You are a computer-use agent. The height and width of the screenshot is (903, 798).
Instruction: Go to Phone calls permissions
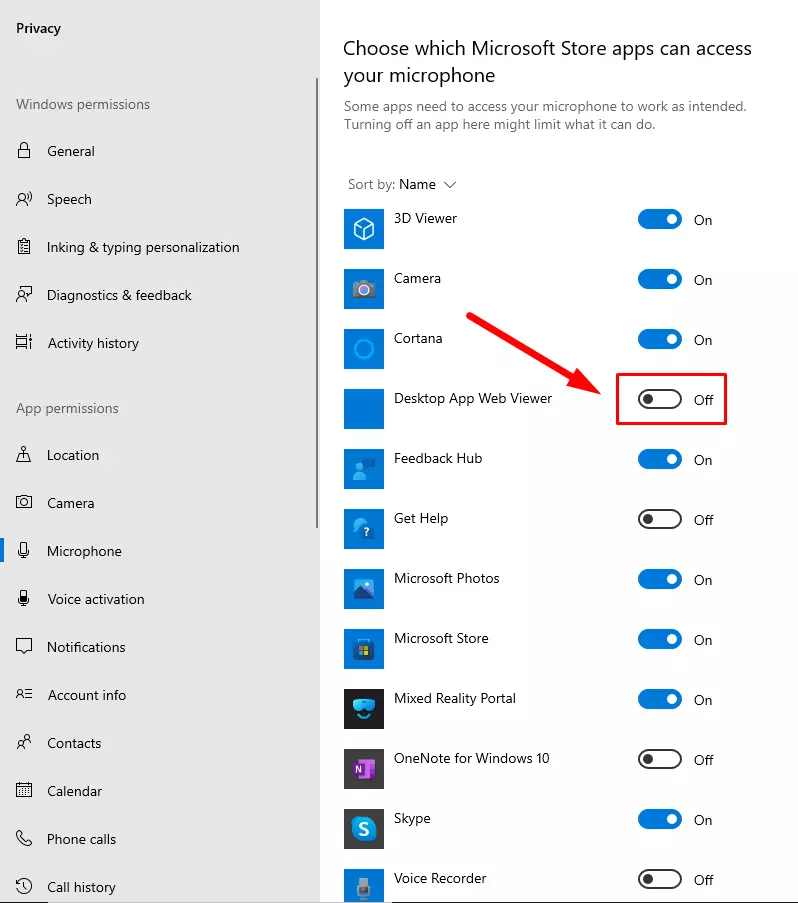pos(81,839)
